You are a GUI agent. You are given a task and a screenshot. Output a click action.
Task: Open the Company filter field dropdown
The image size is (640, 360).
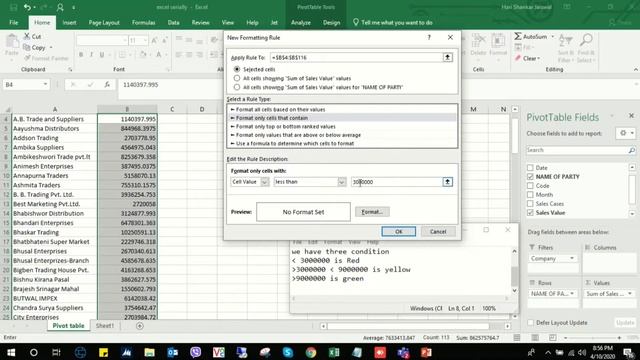point(572,258)
